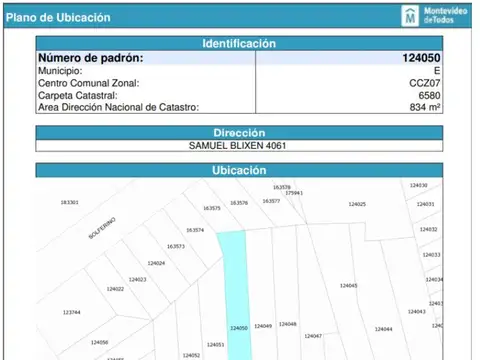The height and width of the screenshot is (360, 480).
Task: Click parcel 124051 on the map
Action: click(x=215, y=345)
